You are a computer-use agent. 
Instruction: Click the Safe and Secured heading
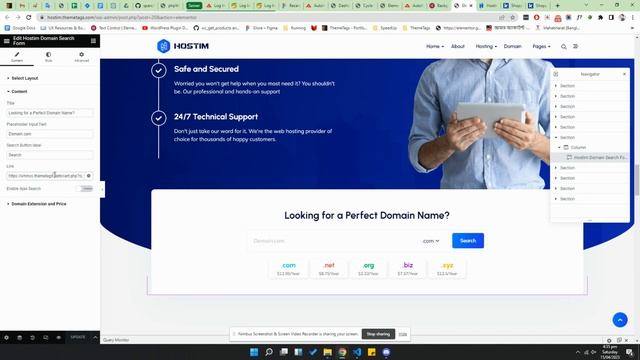point(206,69)
